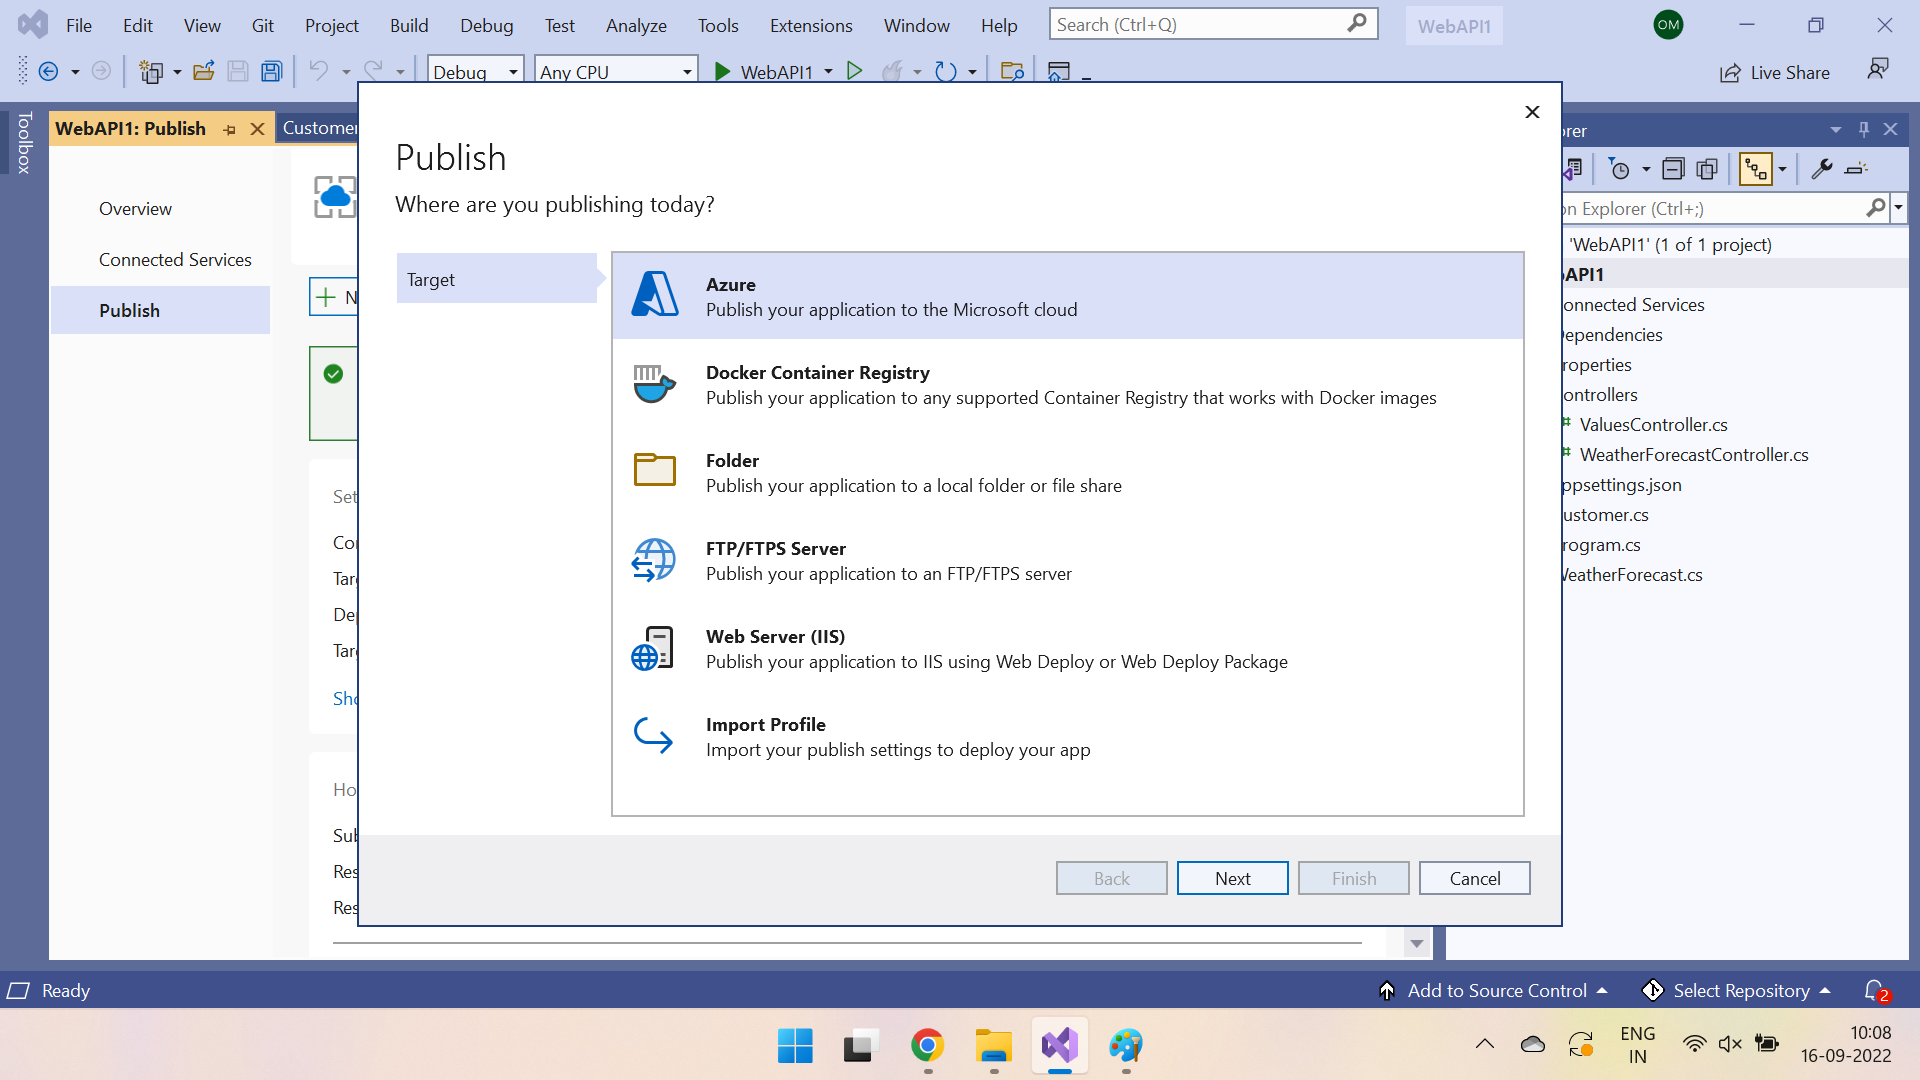Pick the Folder publish target icon
1920x1080 pixels.
[655, 469]
